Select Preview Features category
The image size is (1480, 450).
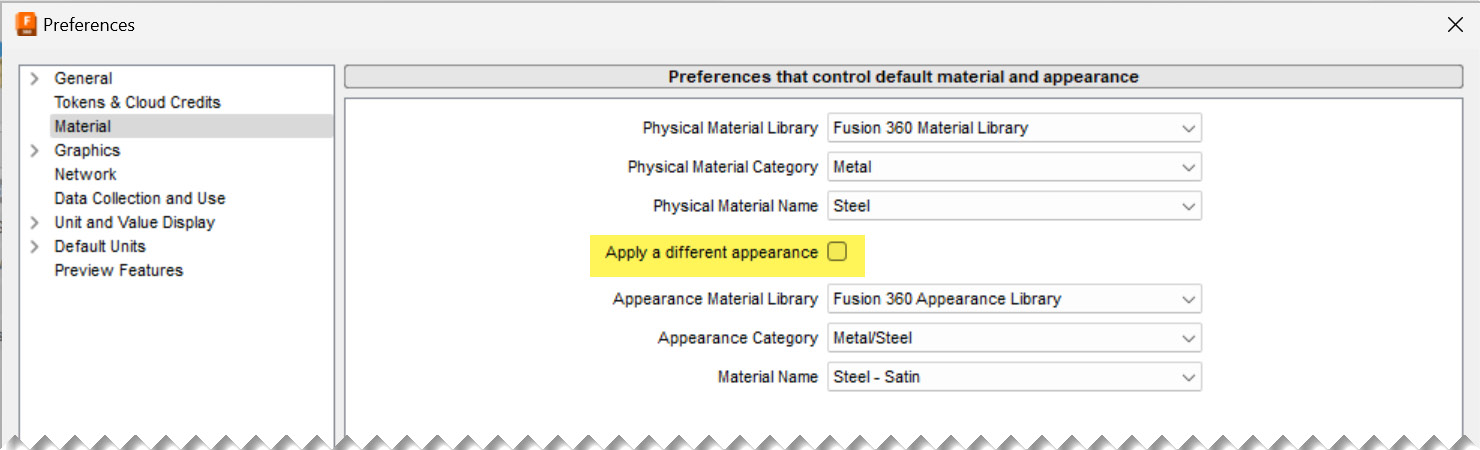coord(119,270)
